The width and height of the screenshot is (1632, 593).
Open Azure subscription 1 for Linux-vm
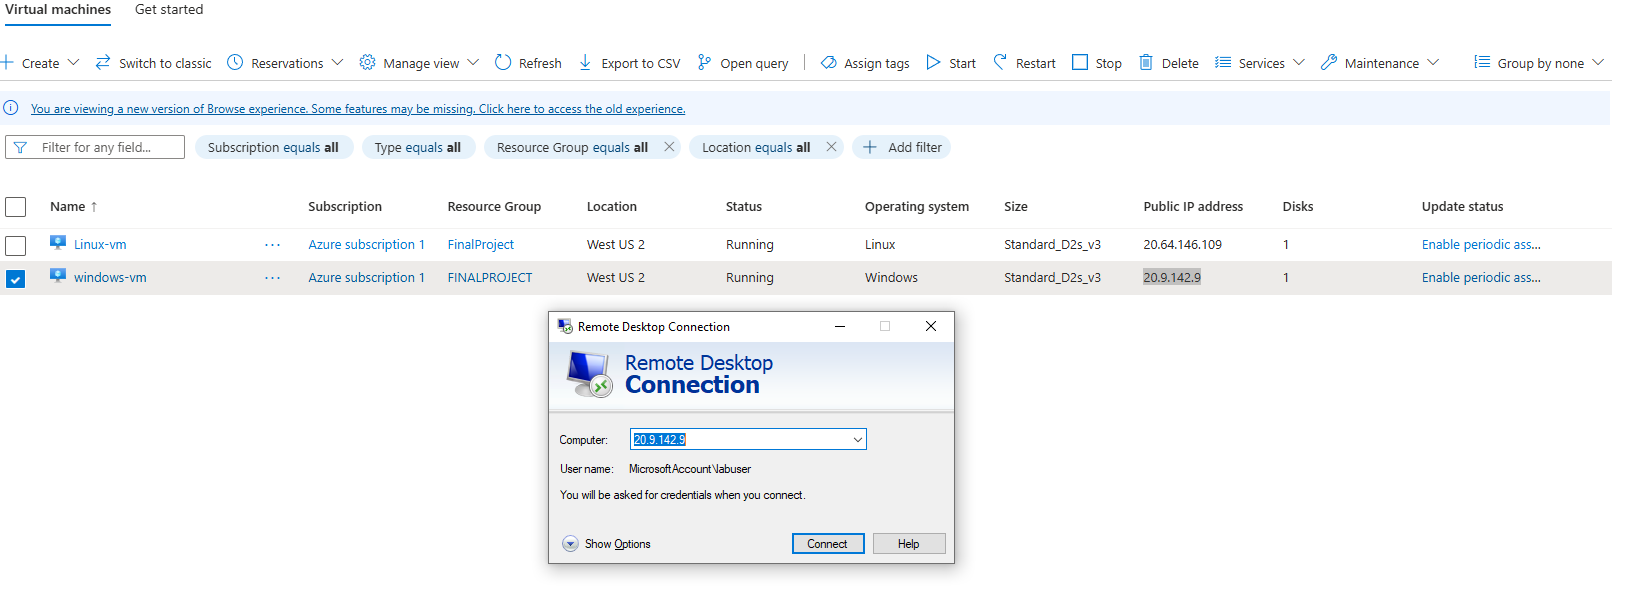pos(367,244)
